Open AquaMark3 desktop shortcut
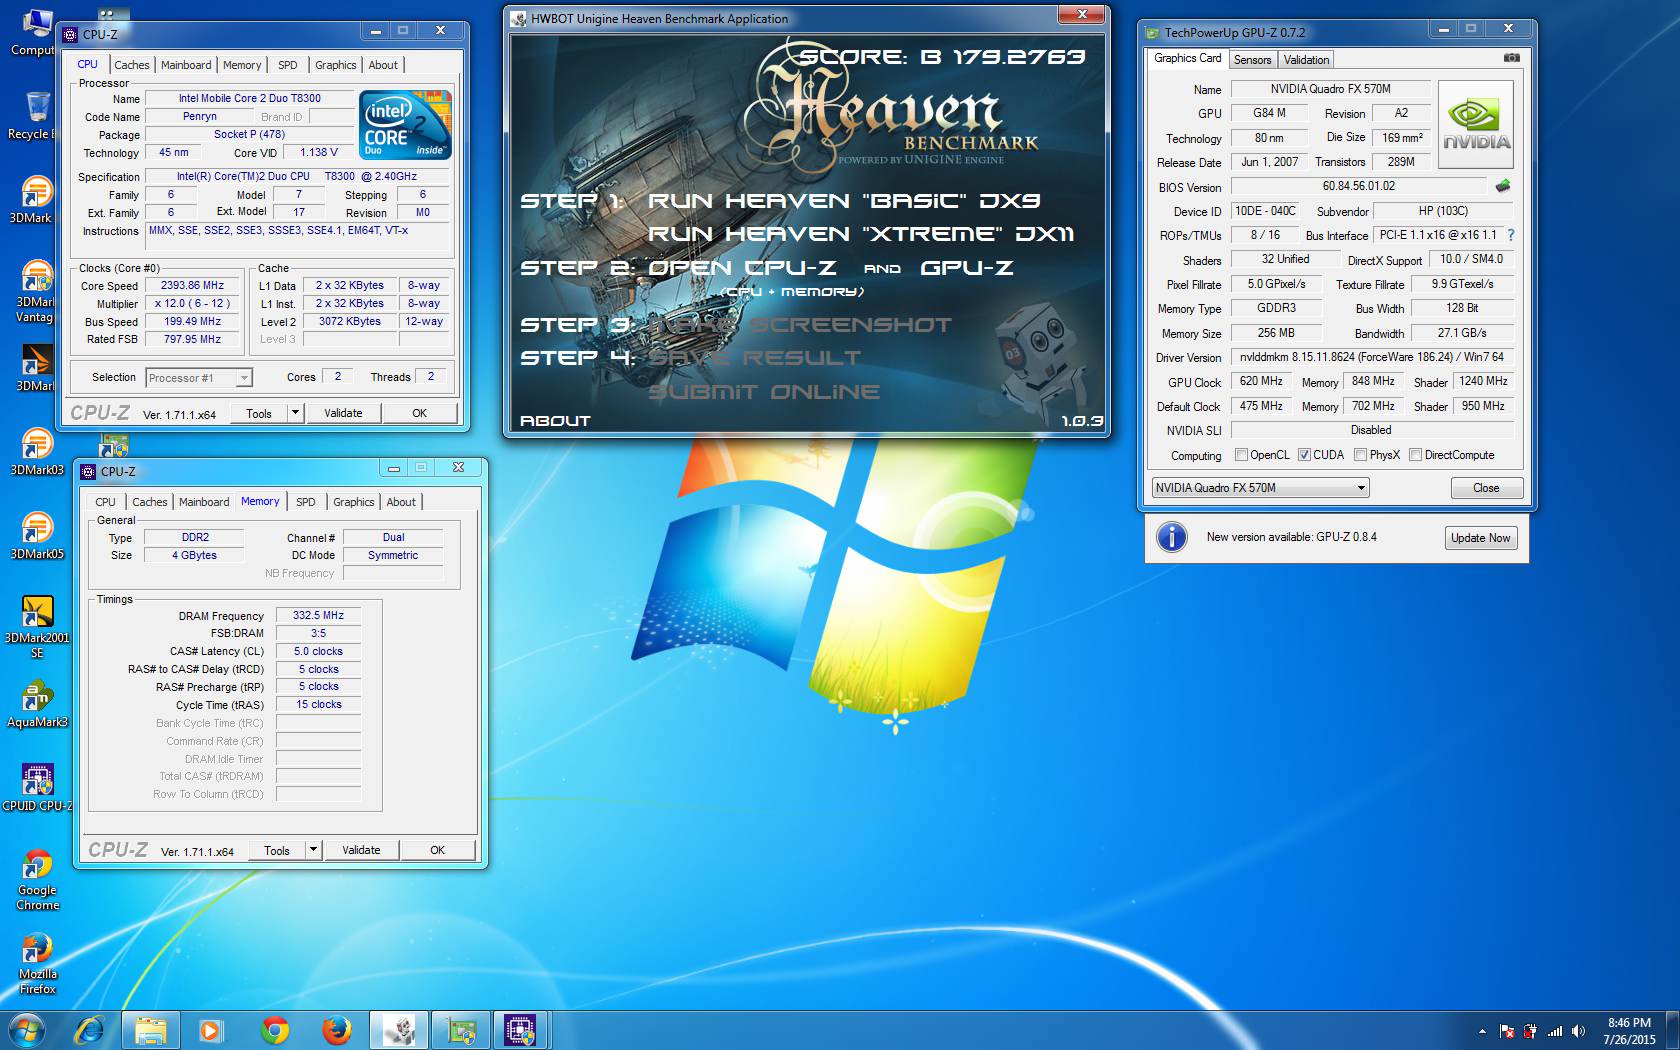Image resolution: width=1680 pixels, height=1050 pixels. [37, 703]
